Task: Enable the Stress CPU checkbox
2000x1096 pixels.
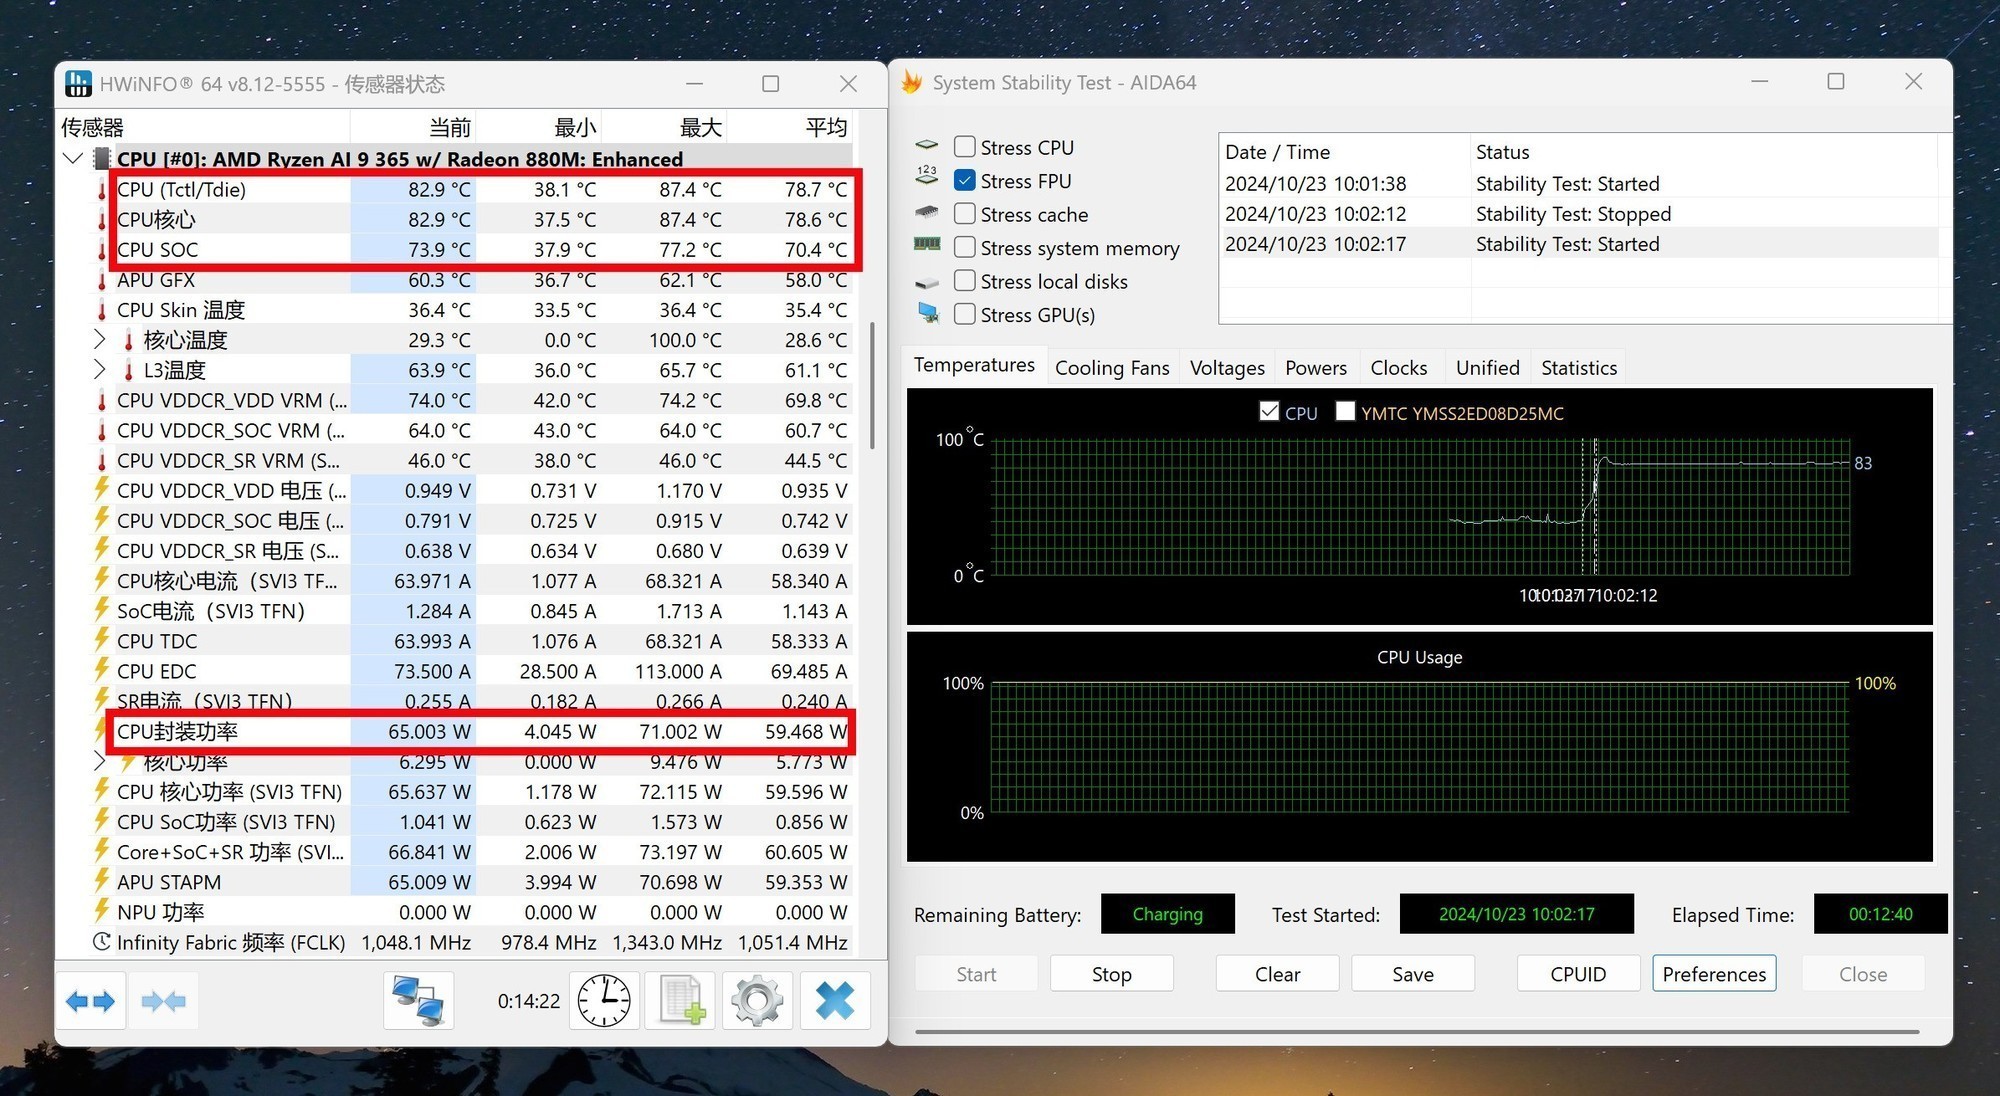Action: (x=965, y=146)
